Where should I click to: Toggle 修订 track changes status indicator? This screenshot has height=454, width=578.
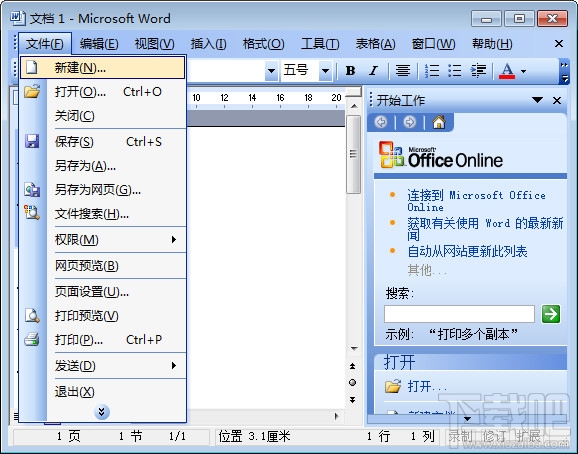click(494, 437)
